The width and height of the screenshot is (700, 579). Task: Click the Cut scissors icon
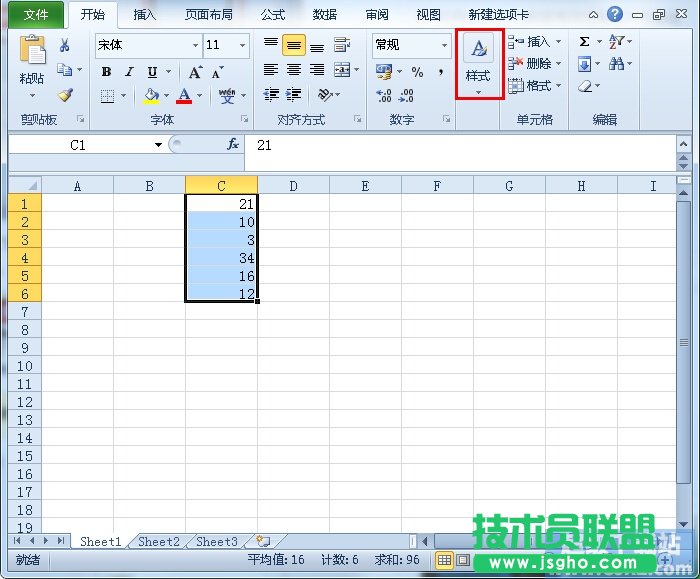click(64, 45)
